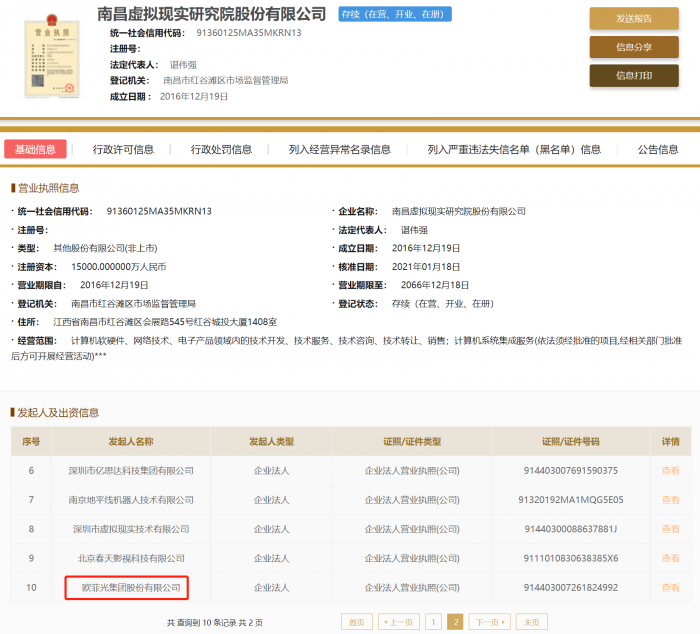Image resolution: width=700 pixels, height=634 pixels.
Task: Select cell 北京春天影视科技有限公司
Action: [x=131, y=559]
